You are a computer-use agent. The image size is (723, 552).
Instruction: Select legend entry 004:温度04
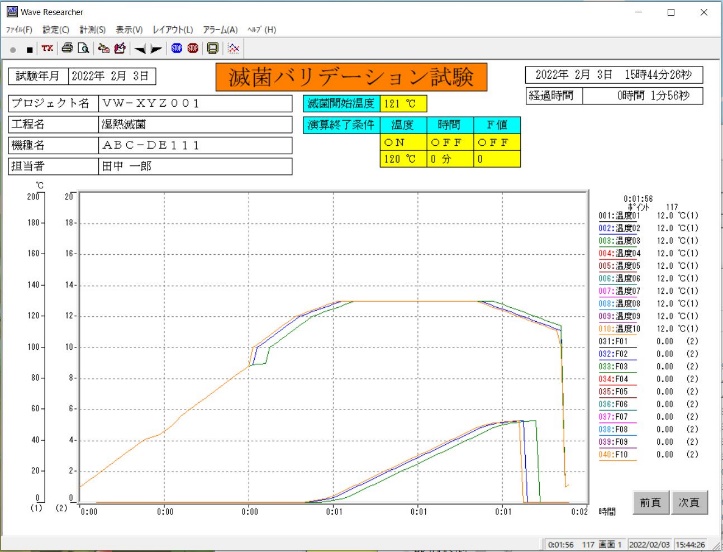click(619, 253)
